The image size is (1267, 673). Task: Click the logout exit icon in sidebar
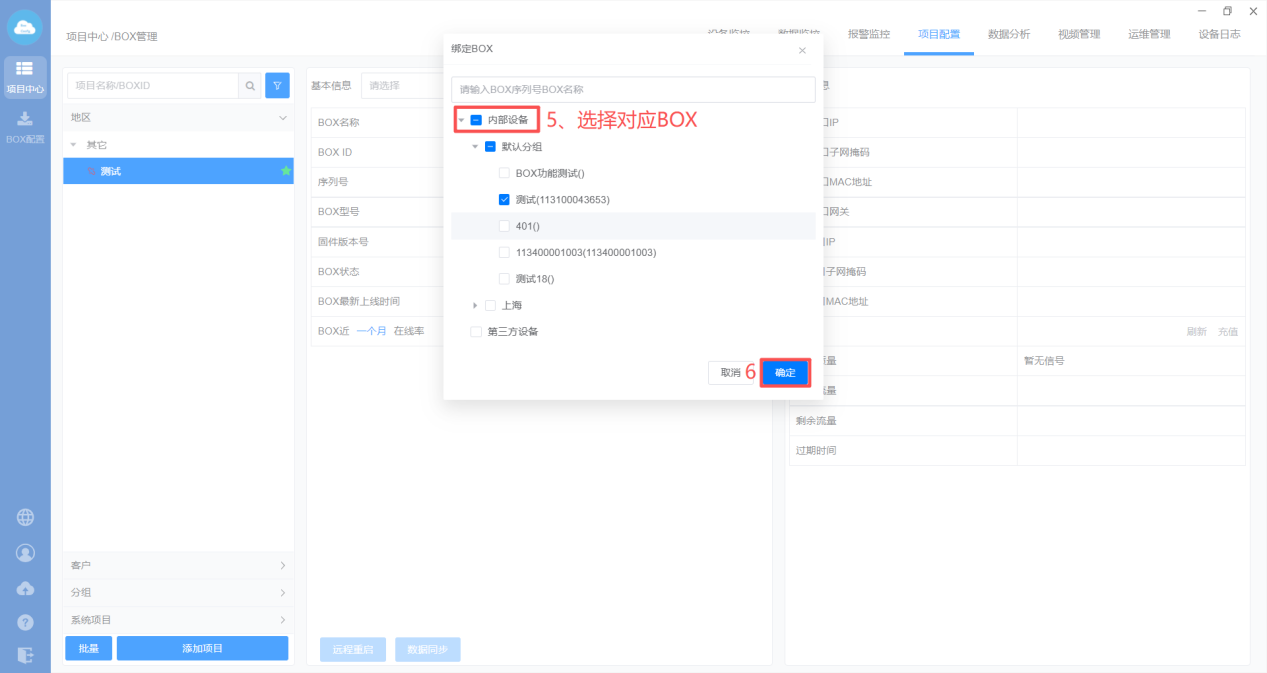click(x=25, y=655)
